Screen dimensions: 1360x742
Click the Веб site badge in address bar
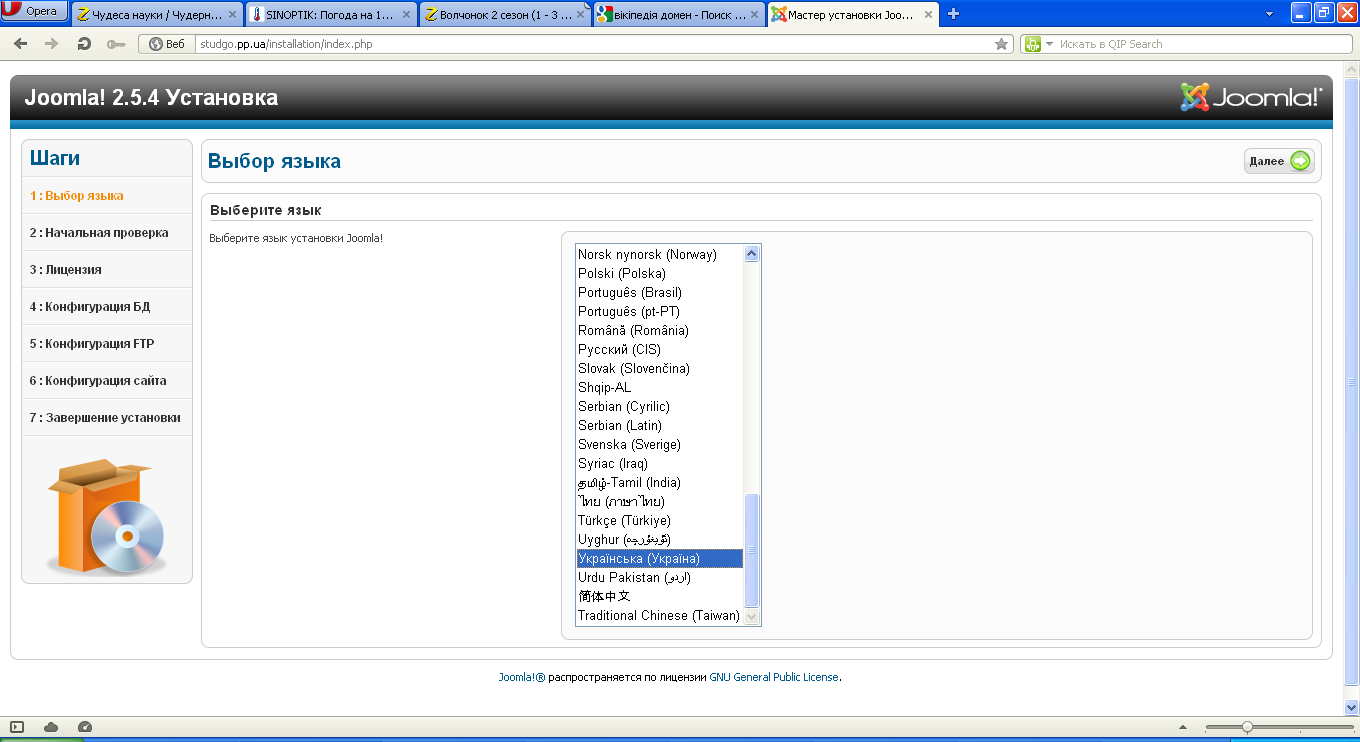[167, 44]
